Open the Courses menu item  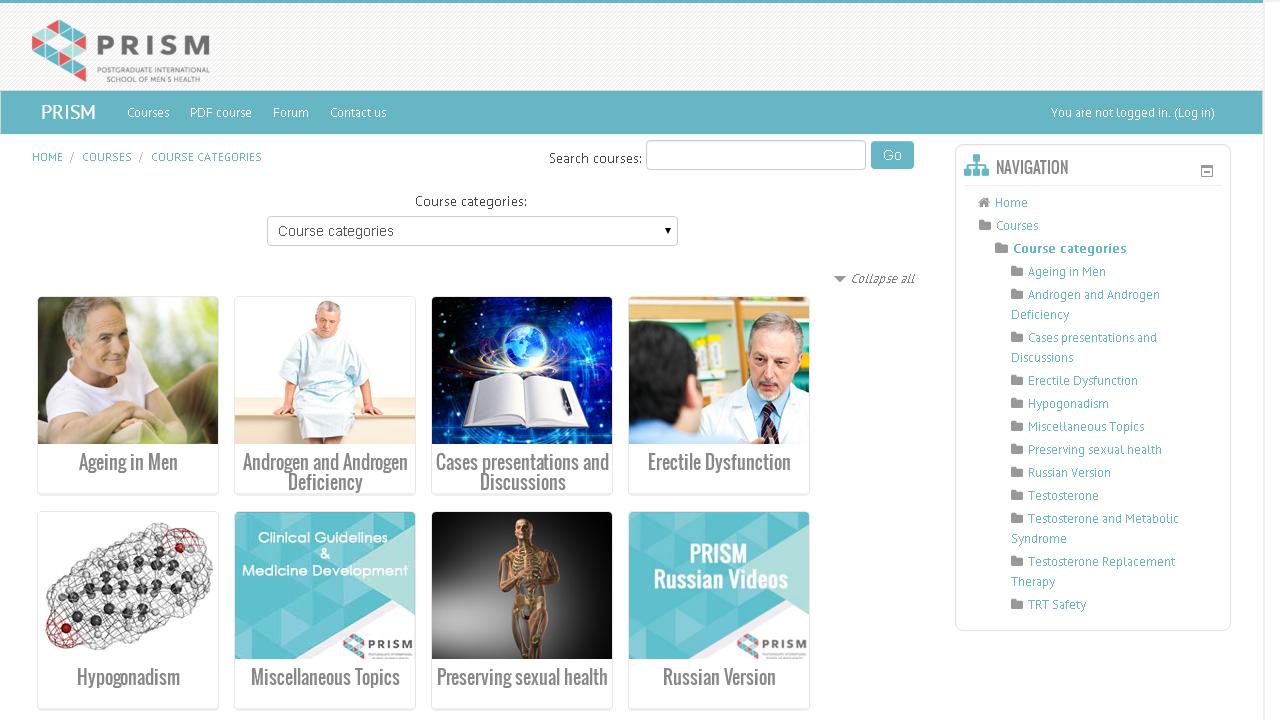[x=148, y=113]
